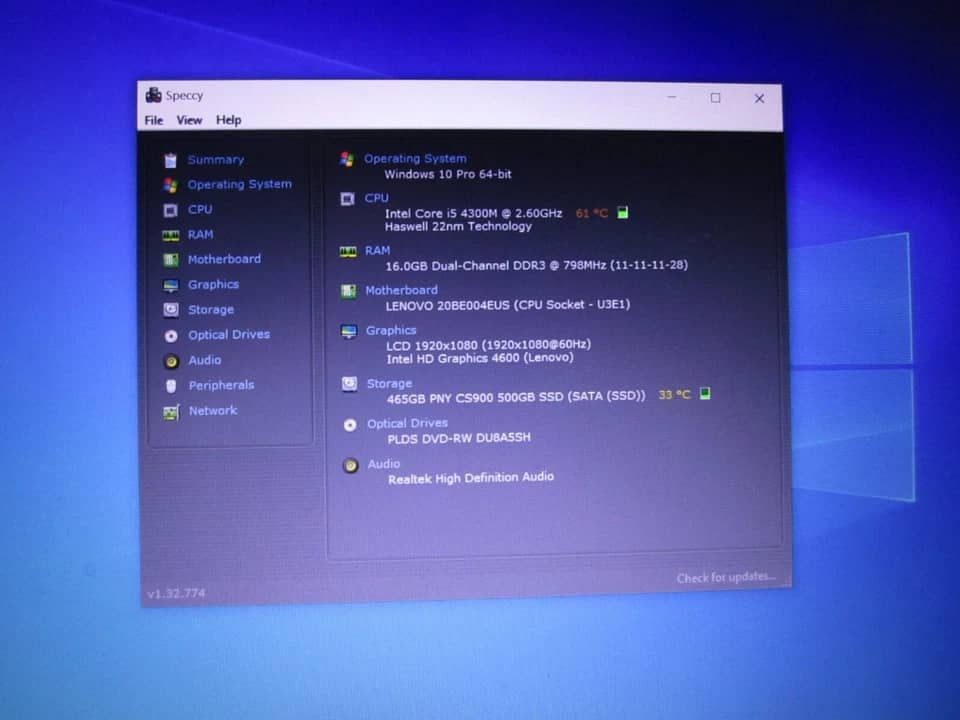This screenshot has height=720, width=960.
Task: Click the 465GB PNY CS900 SSD text
Action: pyautogui.click(x=516, y=397)
